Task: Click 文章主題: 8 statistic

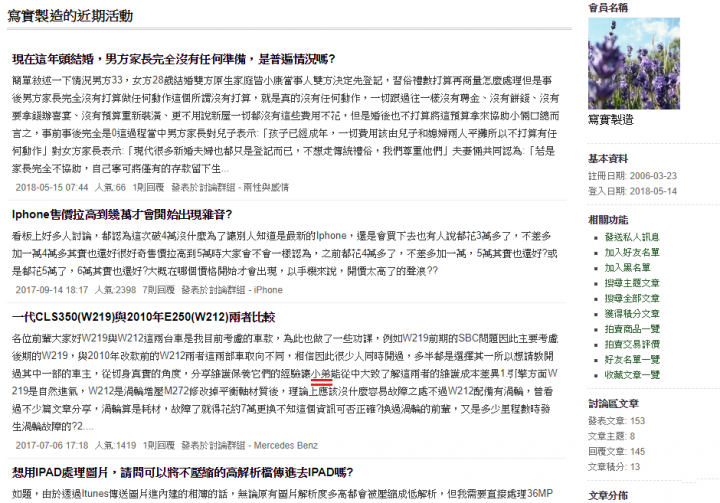Action: click(x=611, y=436)
